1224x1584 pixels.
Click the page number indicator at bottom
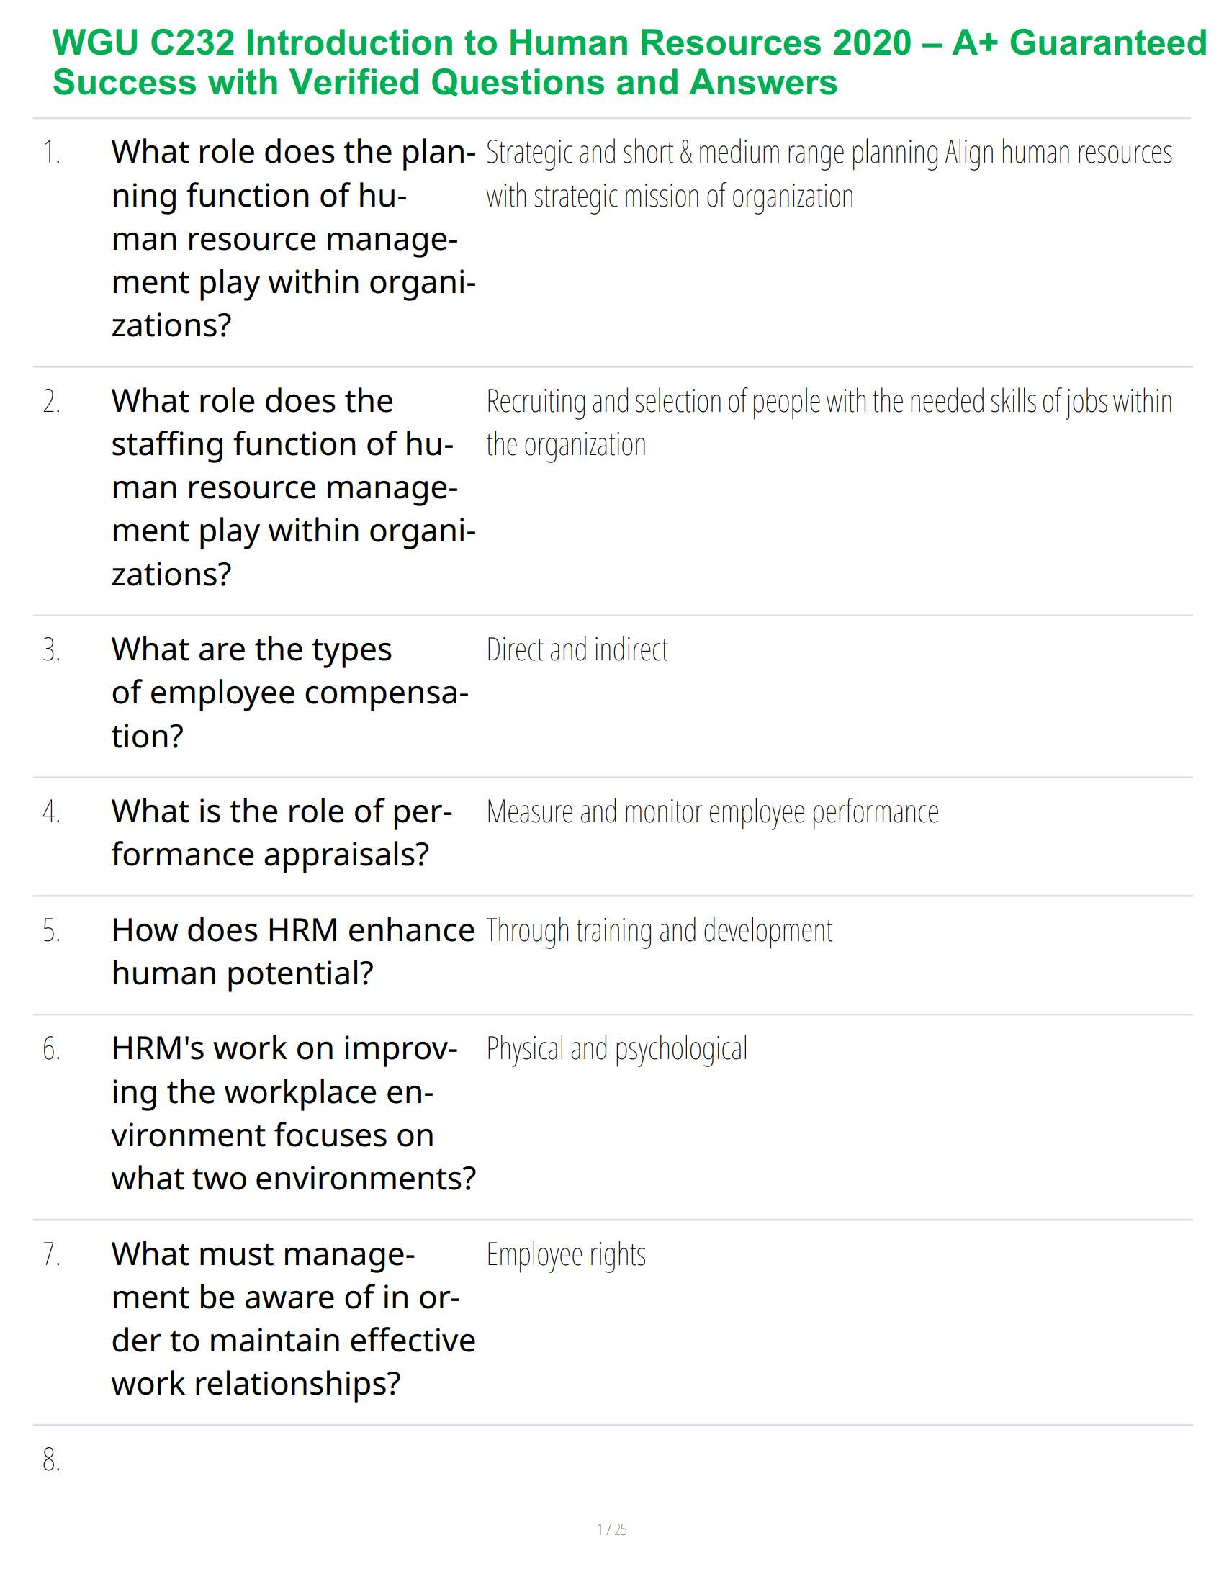611,1529
